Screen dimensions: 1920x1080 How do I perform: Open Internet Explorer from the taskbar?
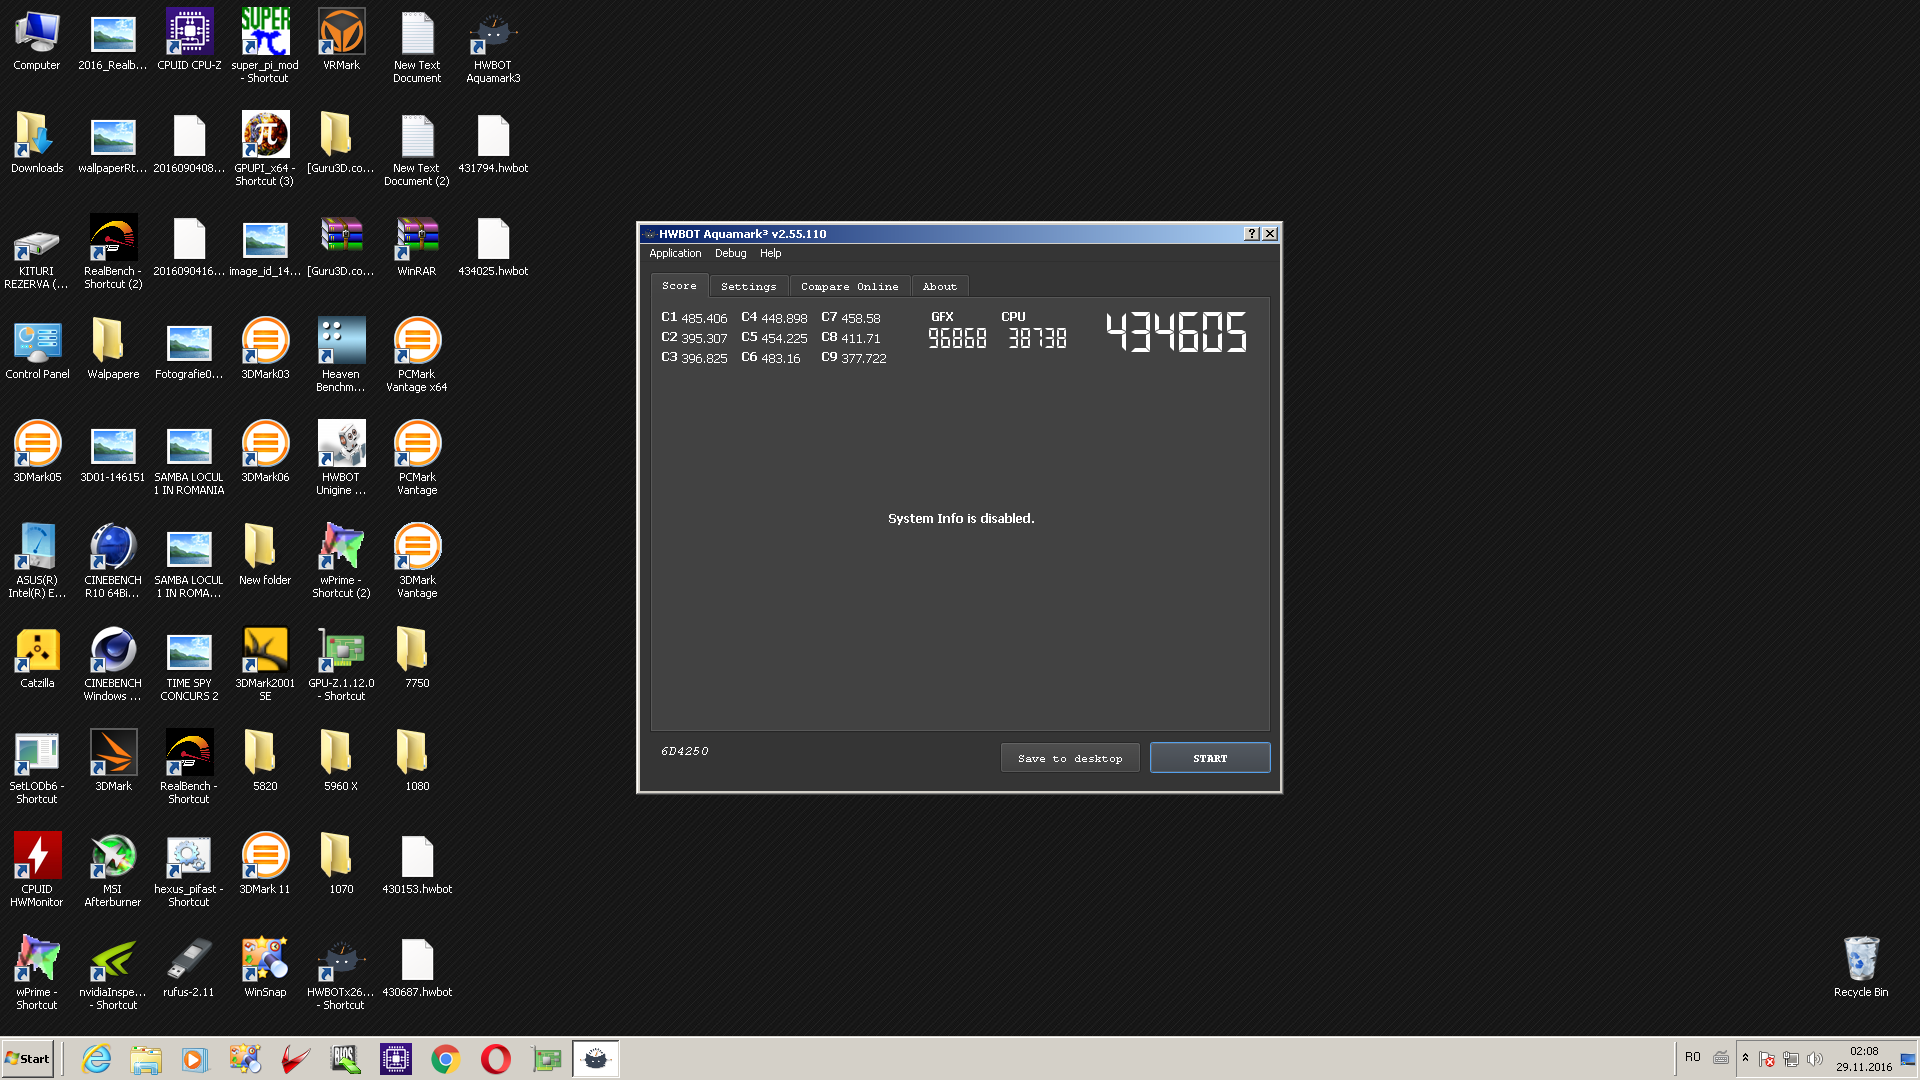97,1058
